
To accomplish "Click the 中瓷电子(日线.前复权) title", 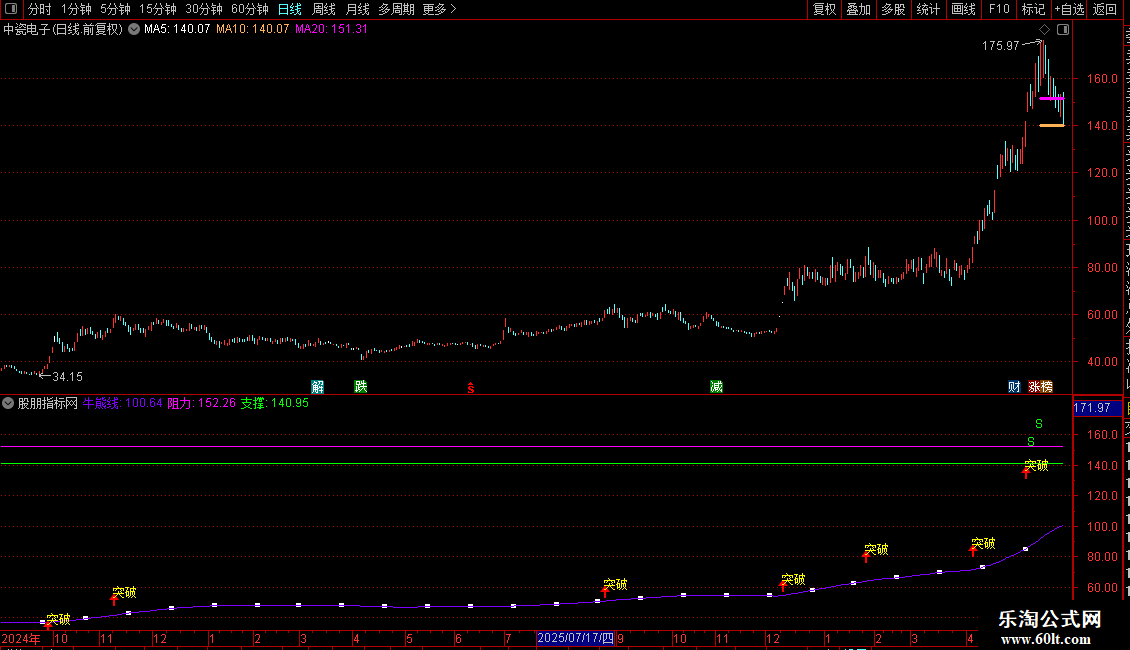I will point(63,30).
